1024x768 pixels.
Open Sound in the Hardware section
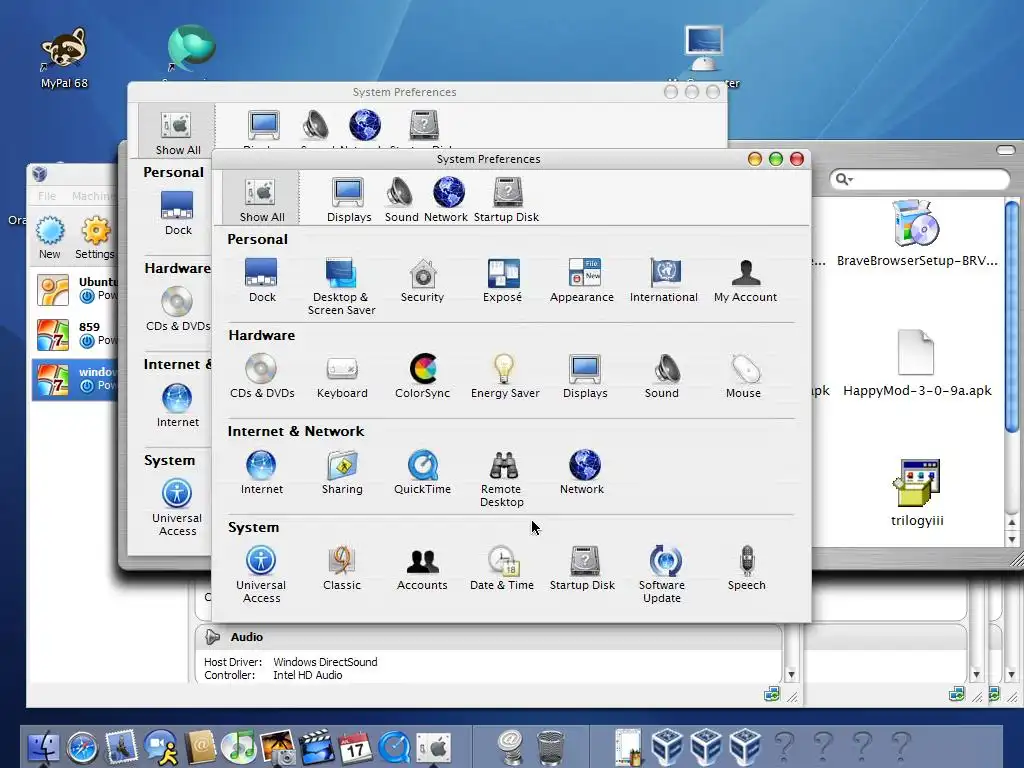662,376
